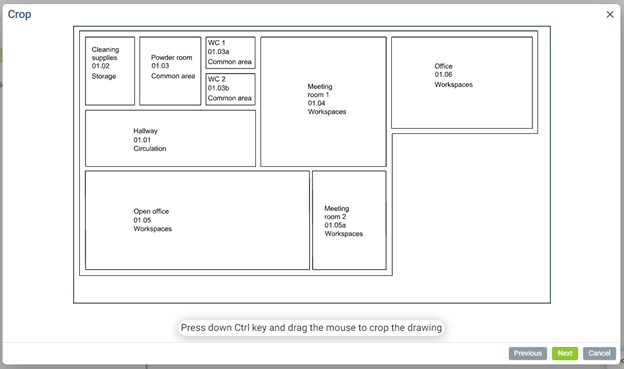Click the Open office 01.05 room
Viewport: 624px width, 369px height.
click(197, 220)
